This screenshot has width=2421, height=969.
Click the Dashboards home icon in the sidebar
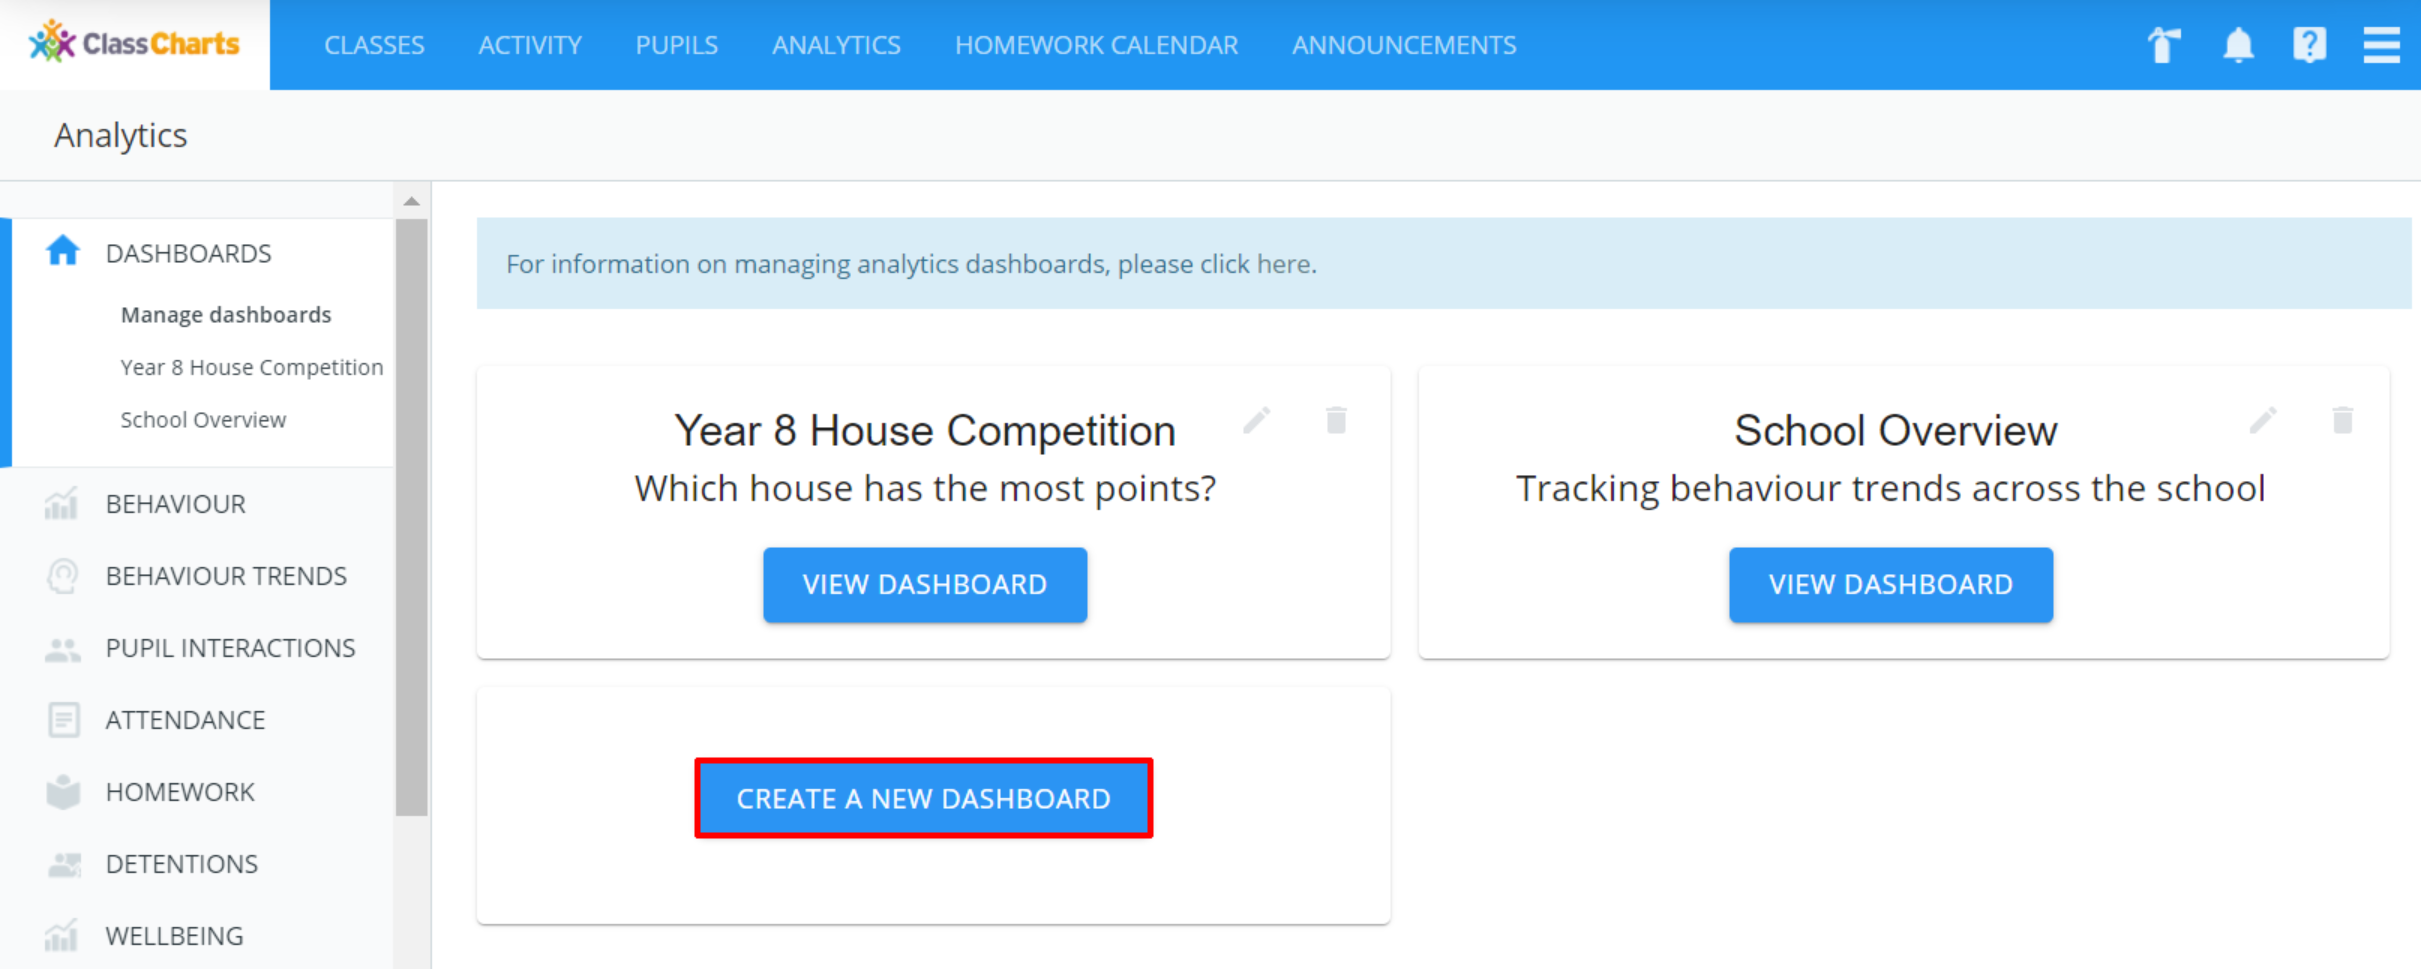pos(62,252)
